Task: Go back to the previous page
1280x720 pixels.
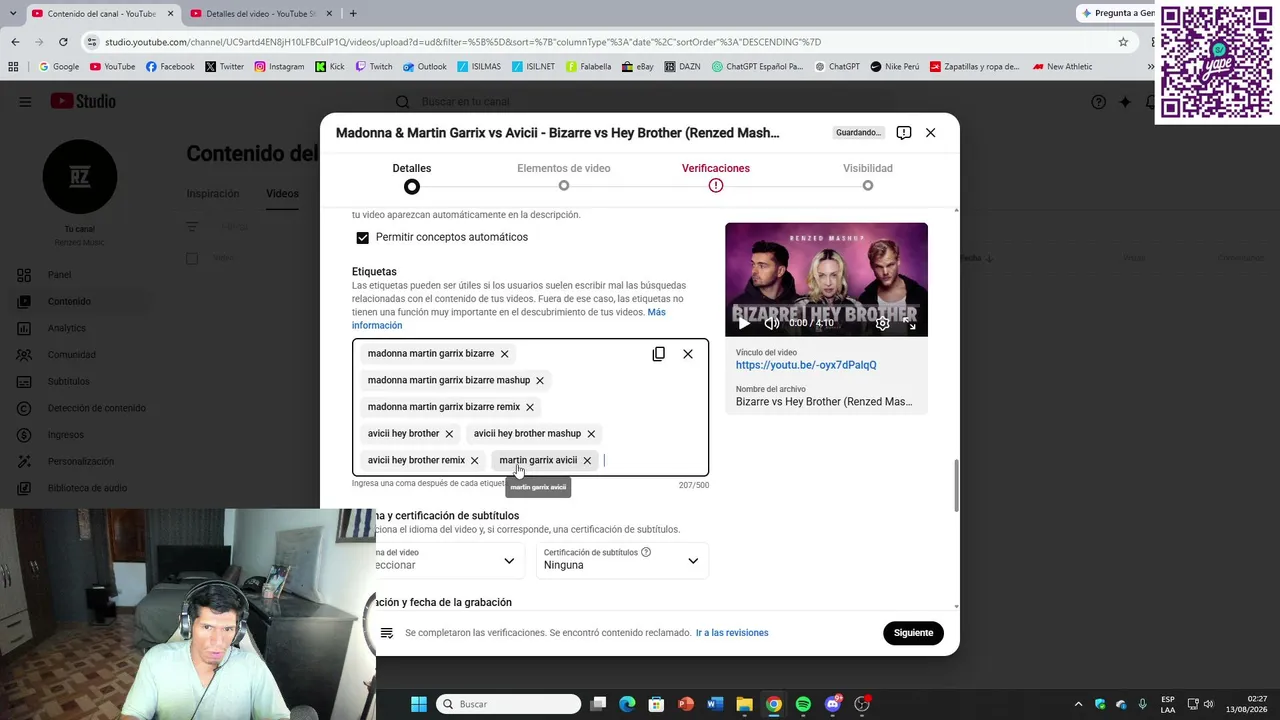Action: point(15,42)
